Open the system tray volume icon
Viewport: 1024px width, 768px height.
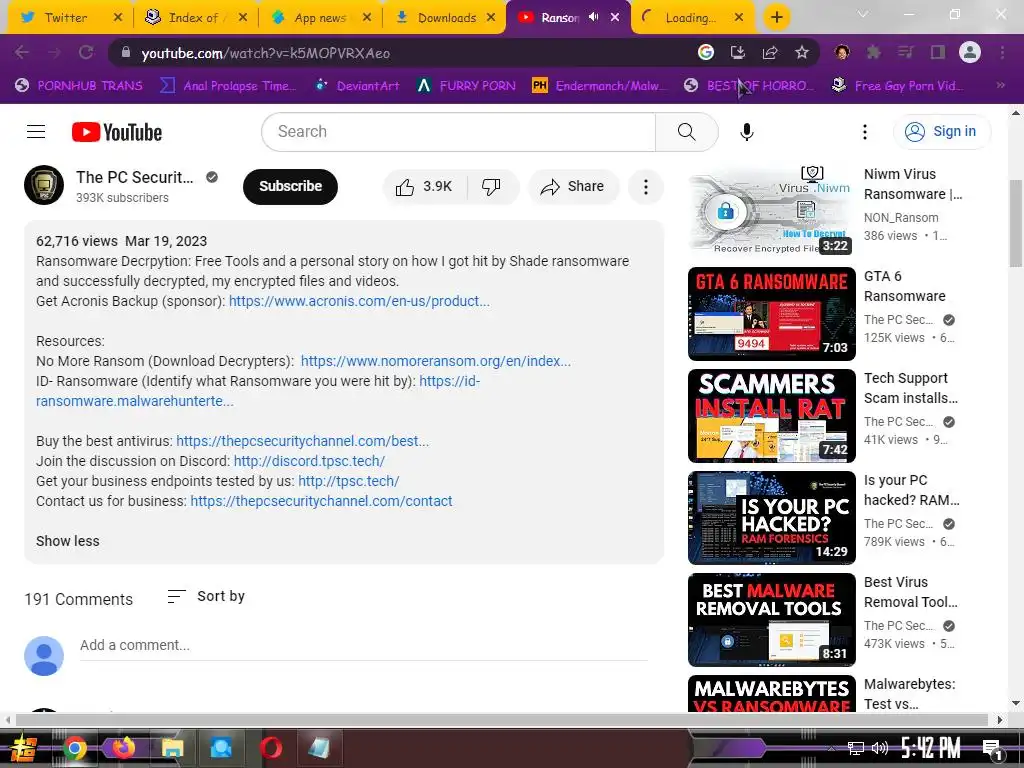tap(880, 748)
